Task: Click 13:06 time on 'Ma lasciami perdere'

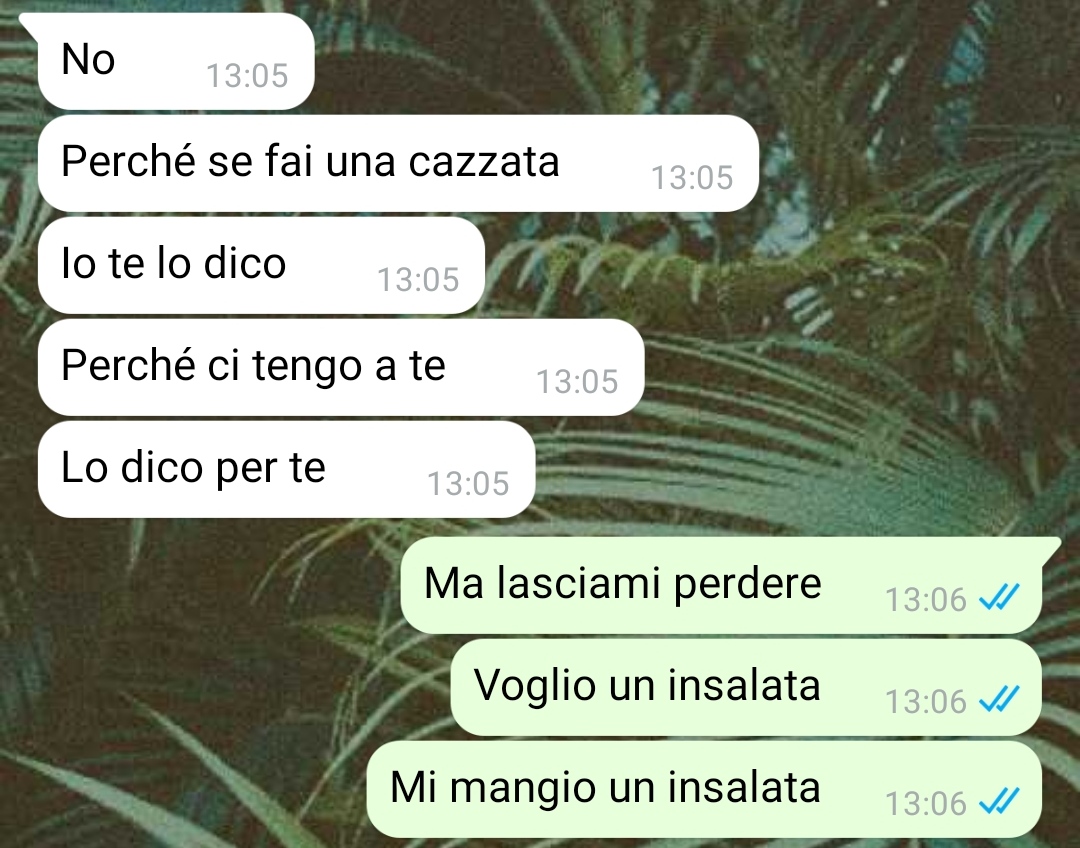Action: [926, 599]
